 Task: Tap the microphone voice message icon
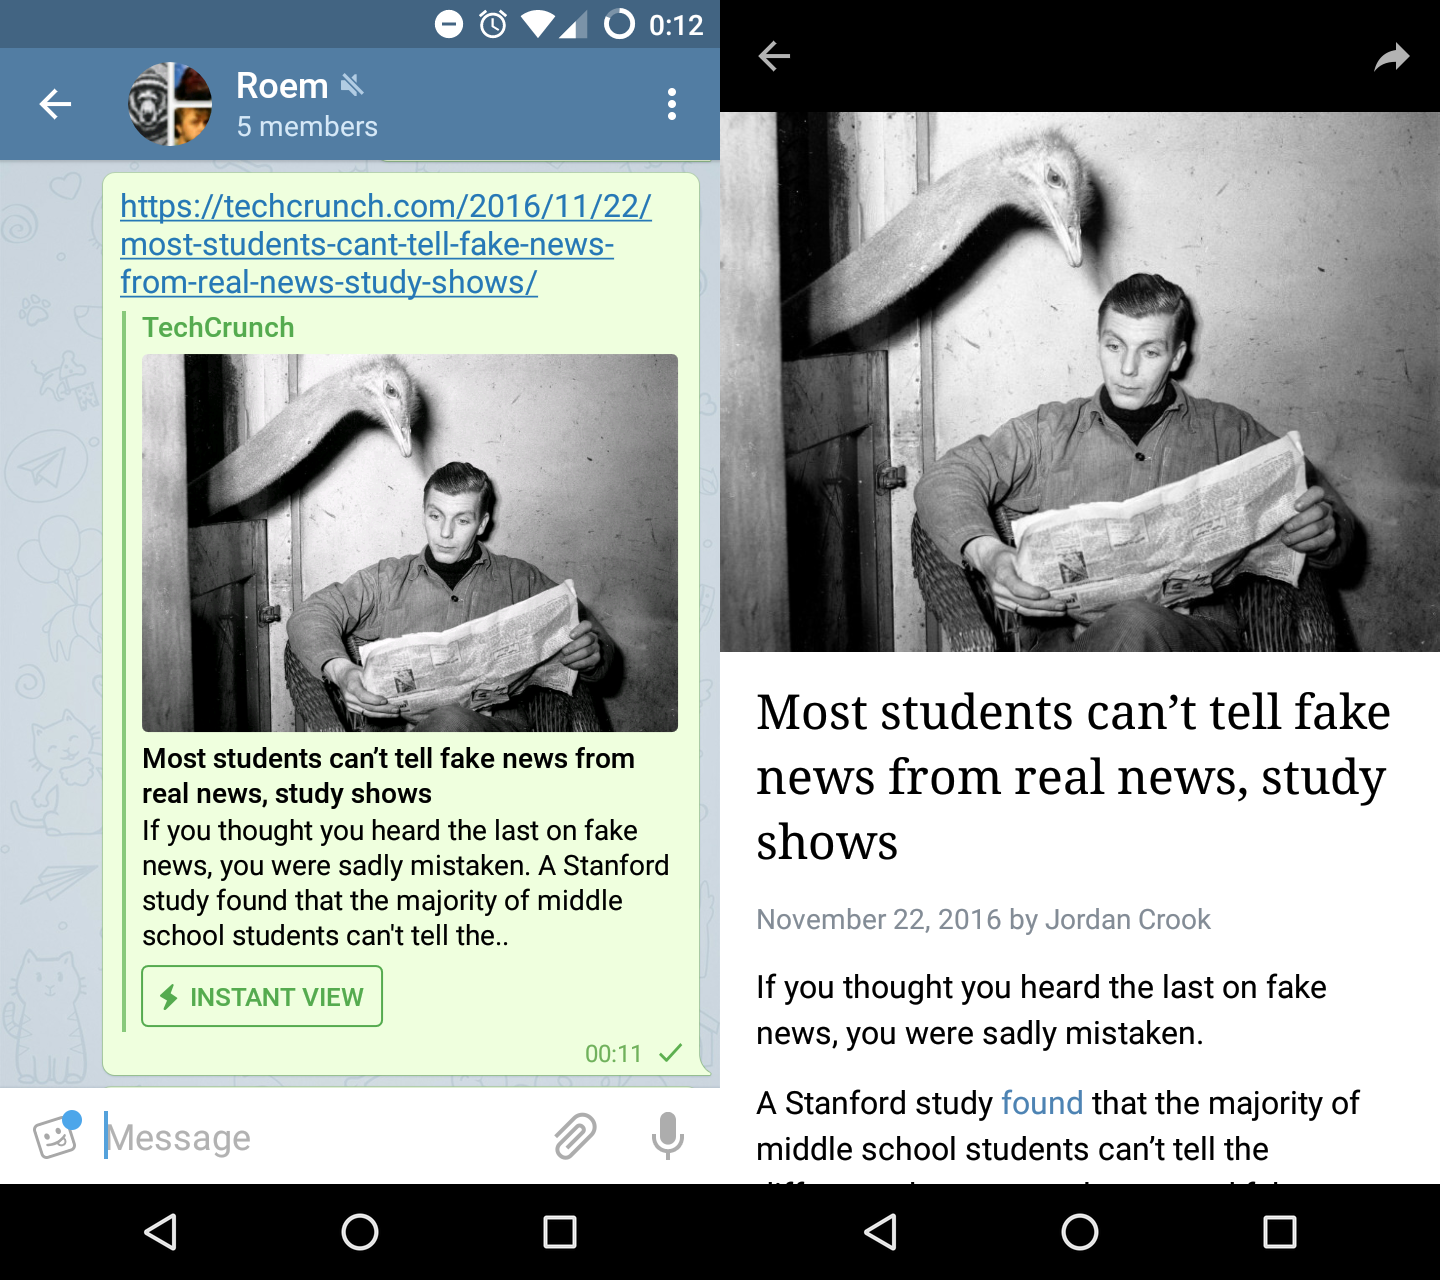(x=668, y=1136)
